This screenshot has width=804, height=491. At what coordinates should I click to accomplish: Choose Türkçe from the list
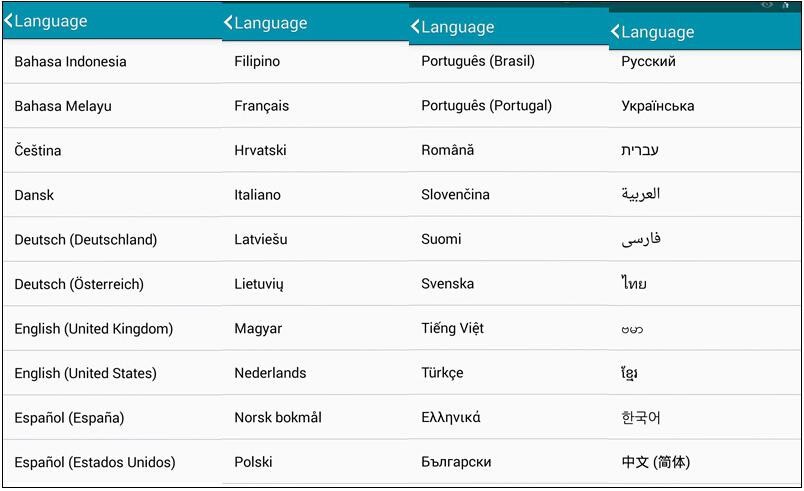coord(442,373)
